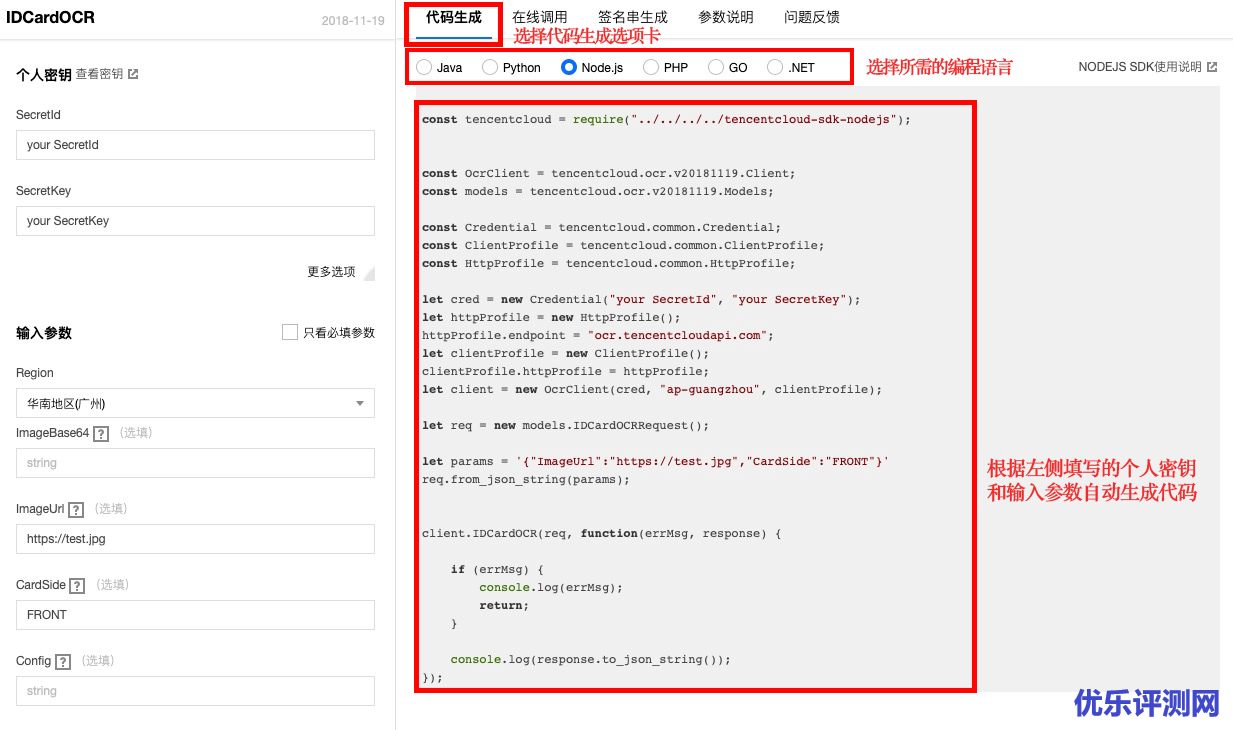
Task: Focus the SecretKey input field
Action: tap(195, 221)
